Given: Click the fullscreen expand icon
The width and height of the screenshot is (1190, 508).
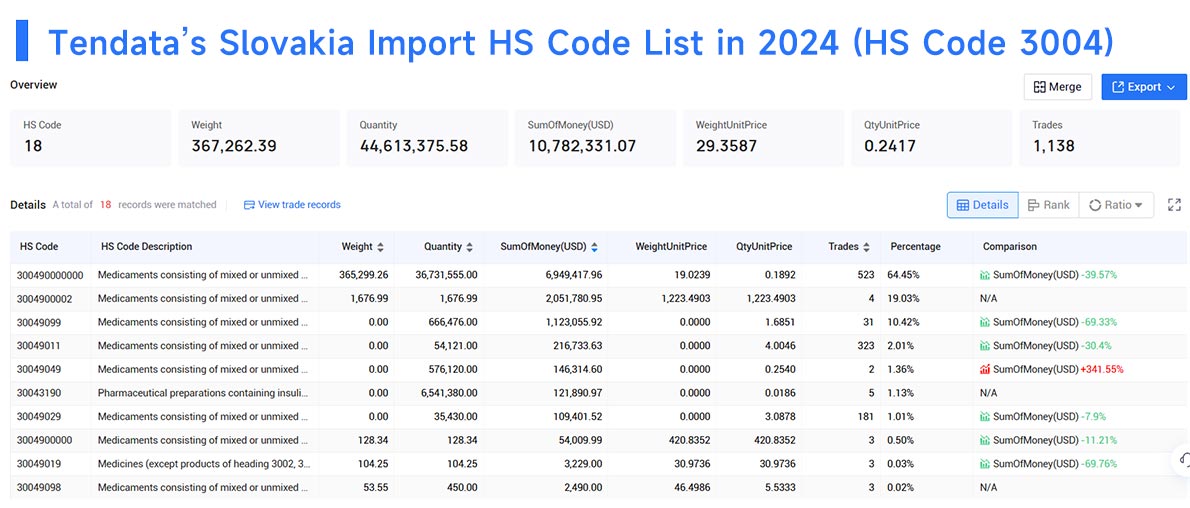Looking at the screenshot, I should [x=1174, y=204].
